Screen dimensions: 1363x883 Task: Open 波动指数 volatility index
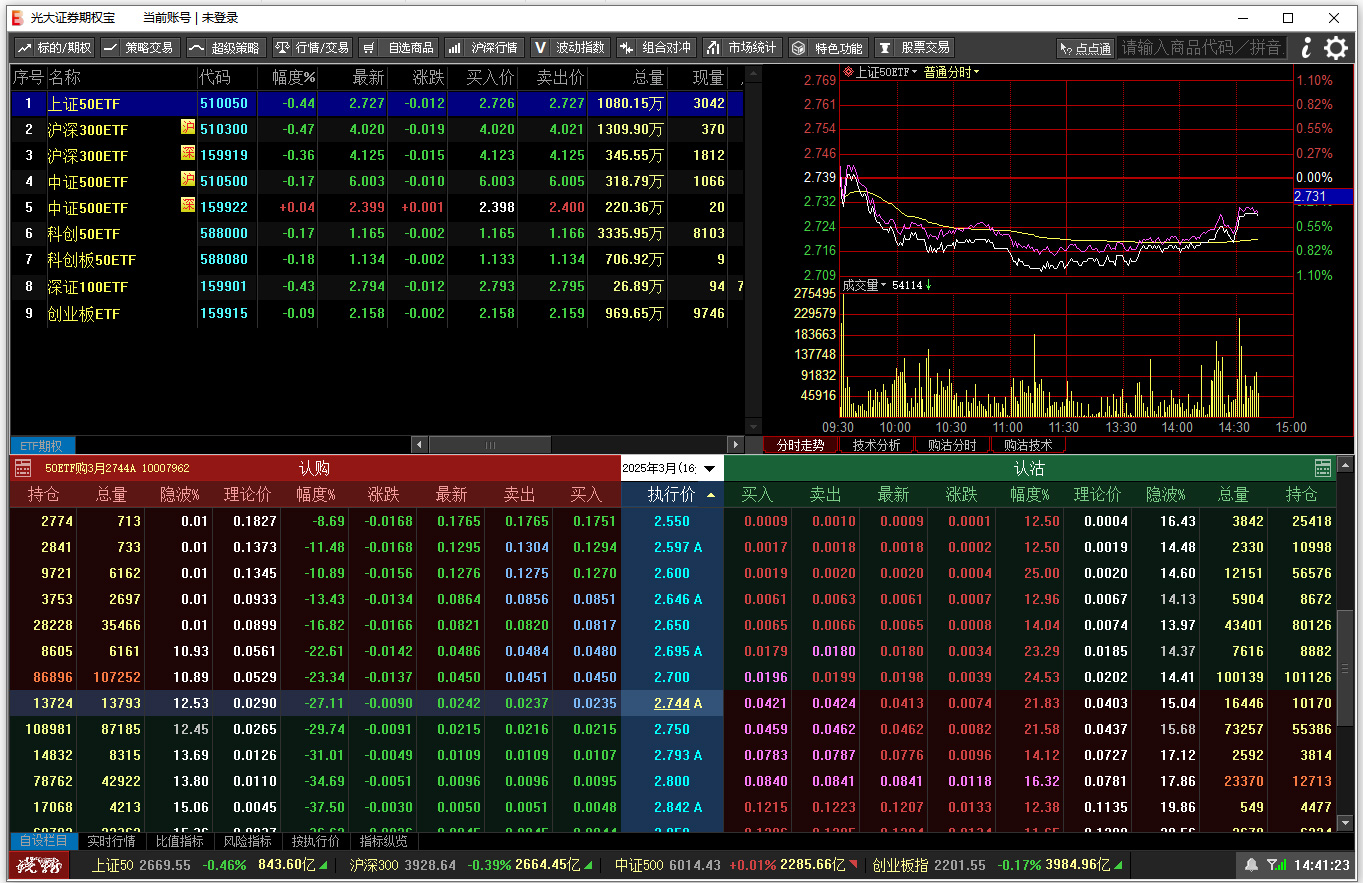(x=569, y=47)
